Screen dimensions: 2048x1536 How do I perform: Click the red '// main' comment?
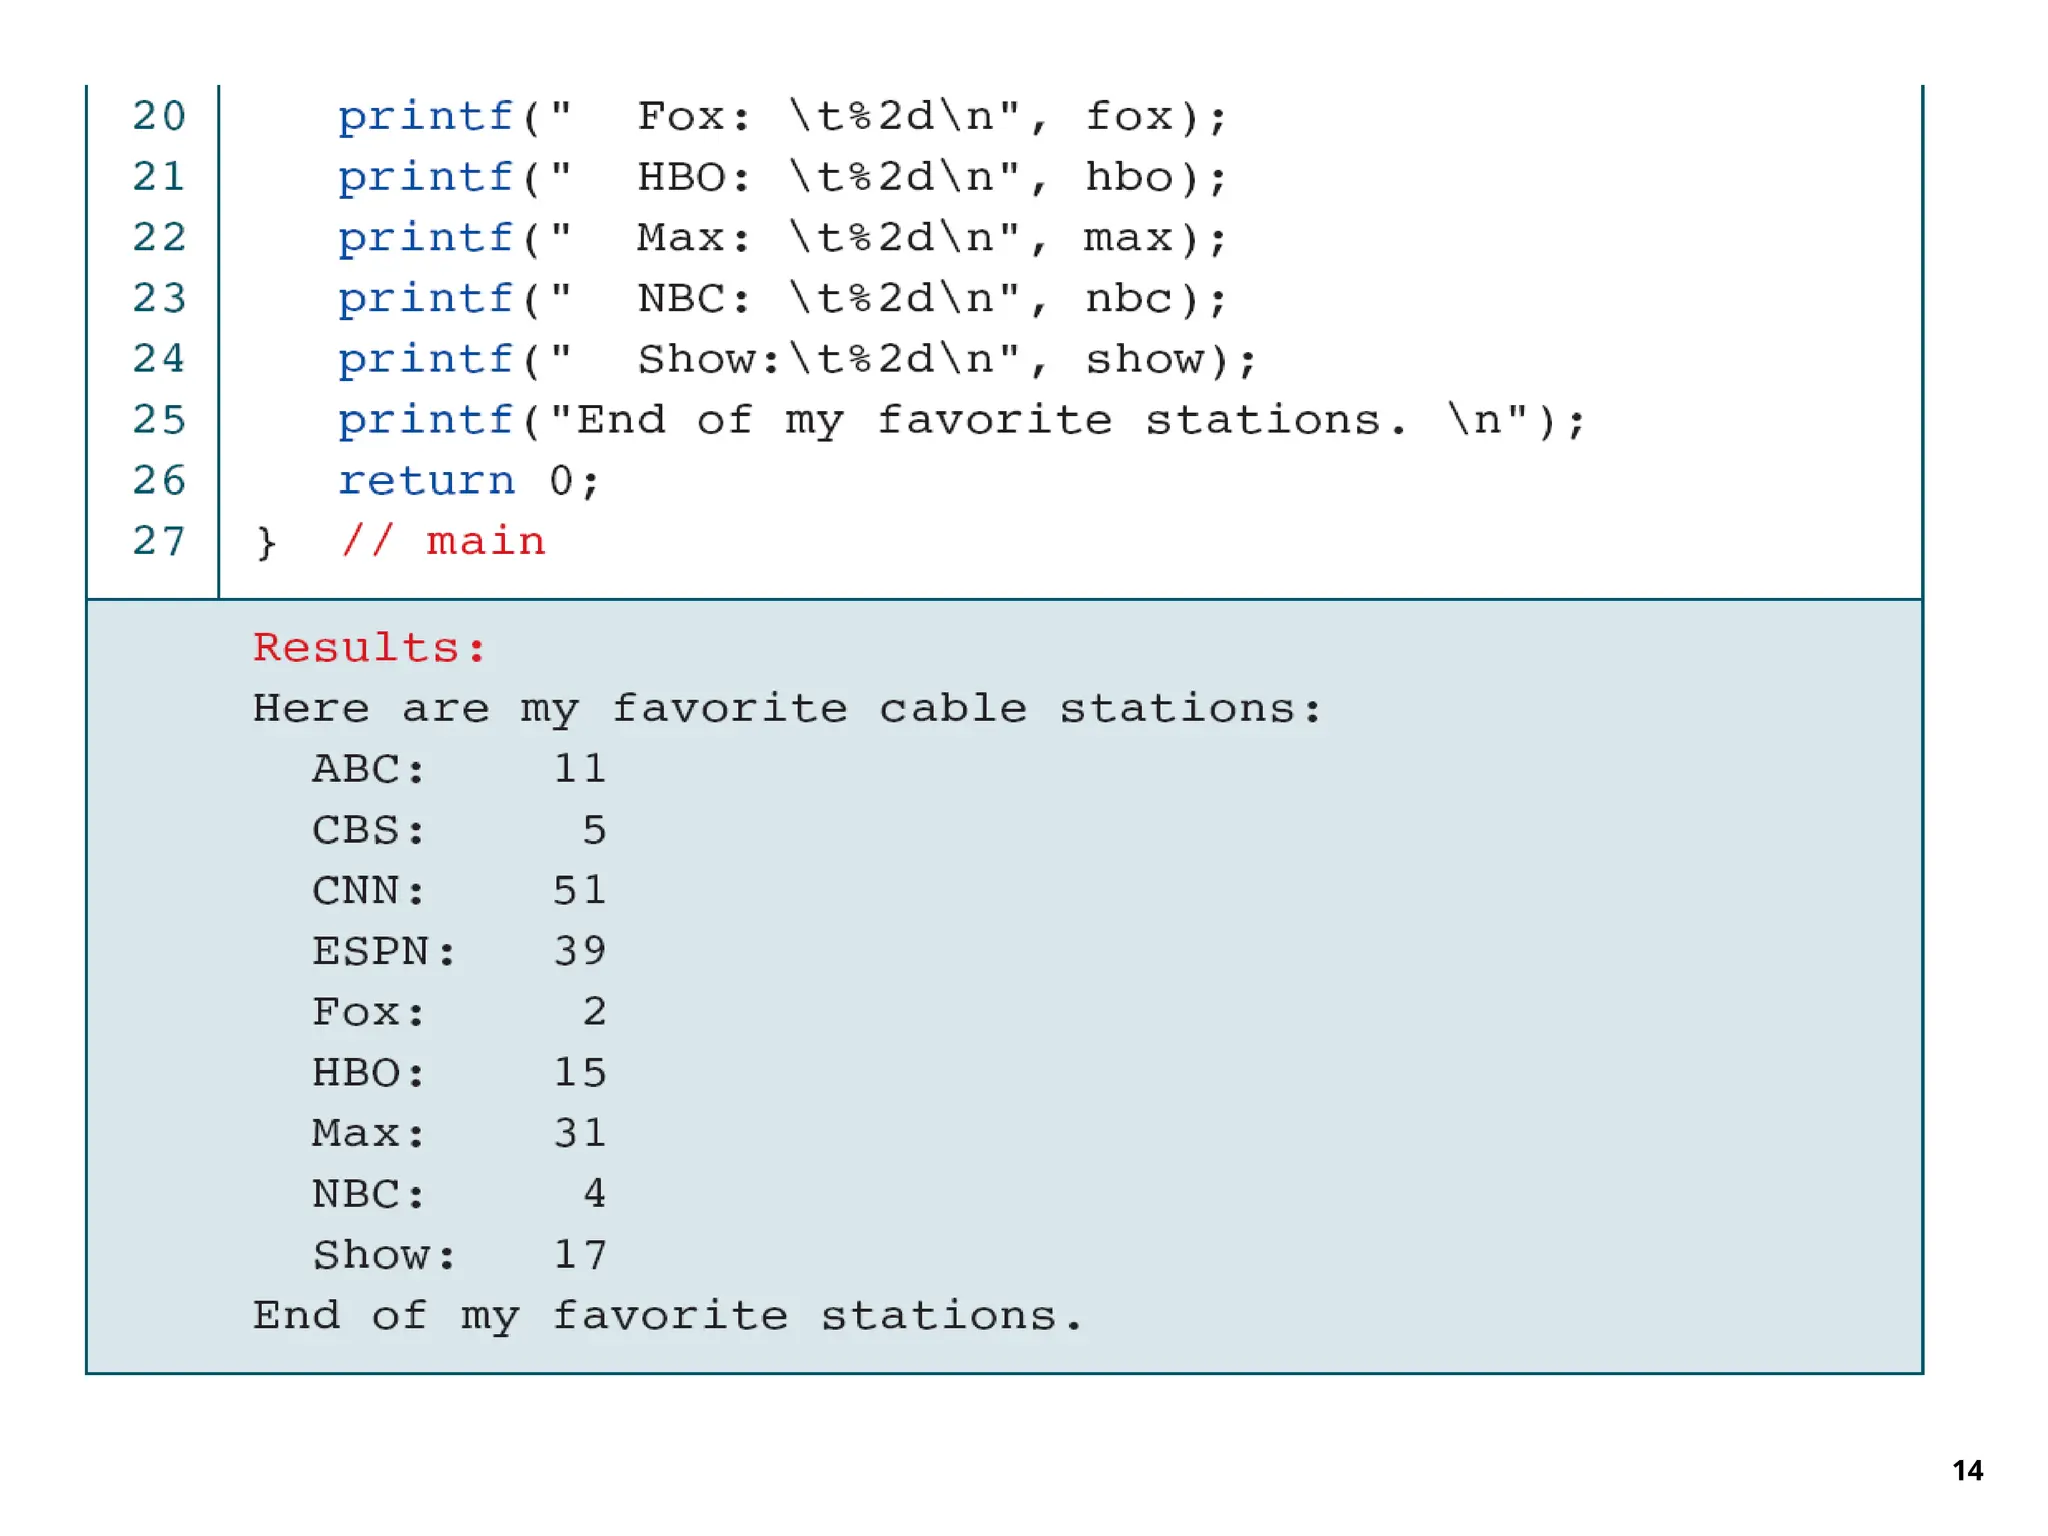(443, 542)
